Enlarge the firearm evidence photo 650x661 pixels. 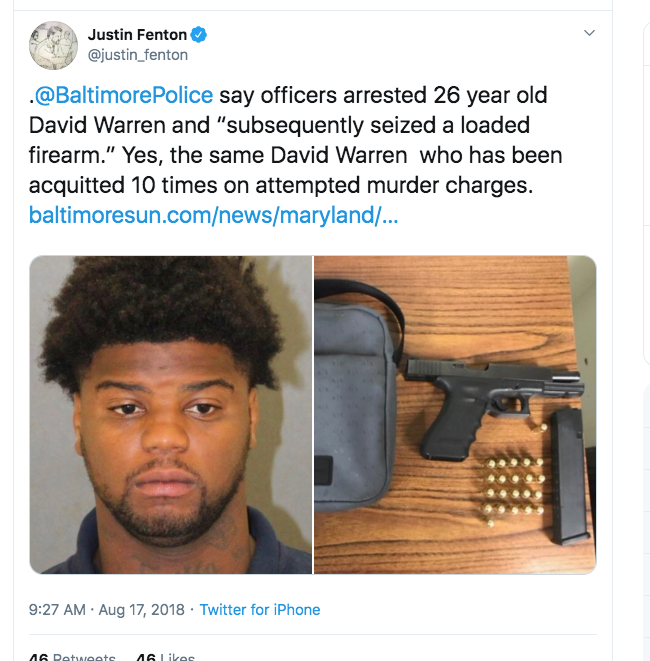click(455, 414)
